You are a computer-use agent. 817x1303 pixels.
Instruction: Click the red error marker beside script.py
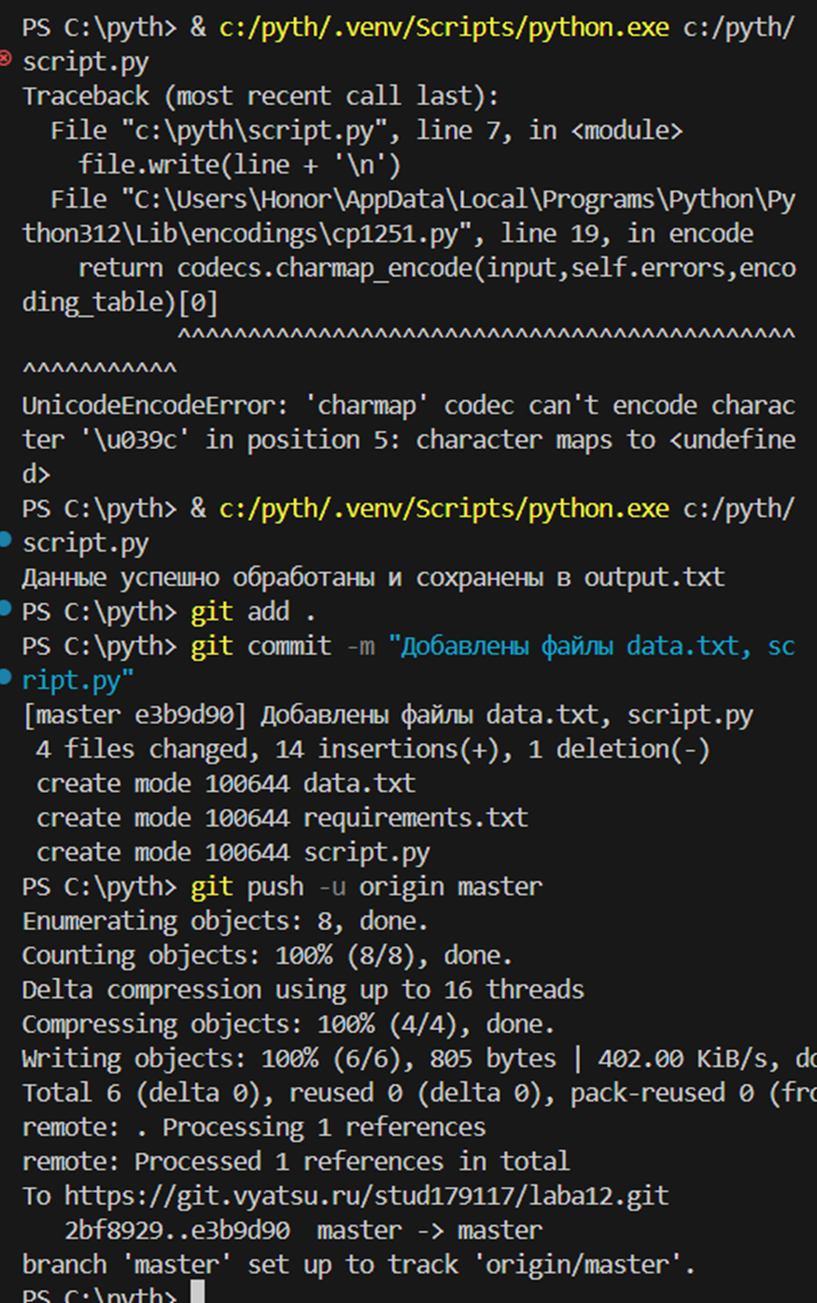[6, 60]
